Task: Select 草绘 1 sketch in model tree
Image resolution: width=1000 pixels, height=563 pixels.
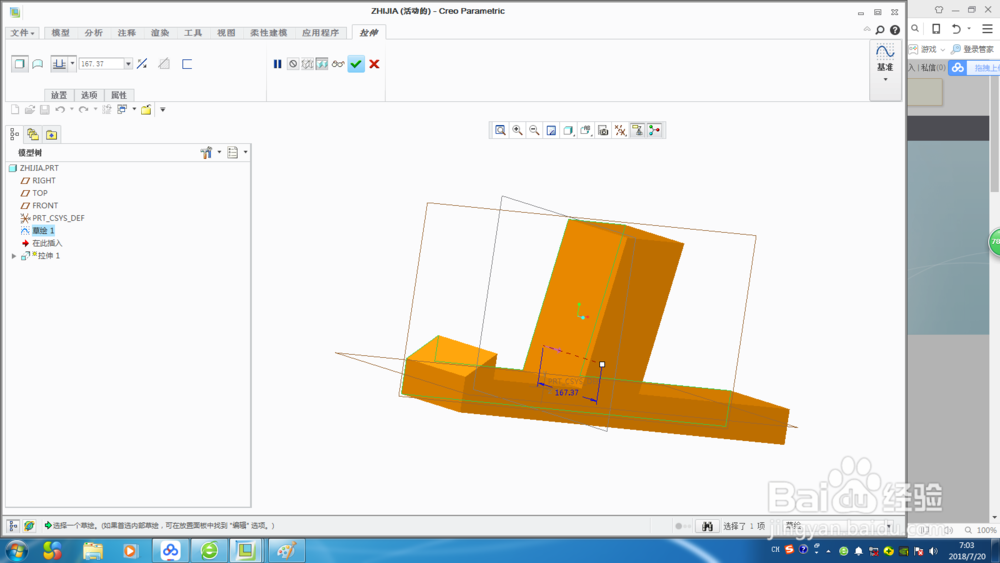Action: tap(43, 230)
